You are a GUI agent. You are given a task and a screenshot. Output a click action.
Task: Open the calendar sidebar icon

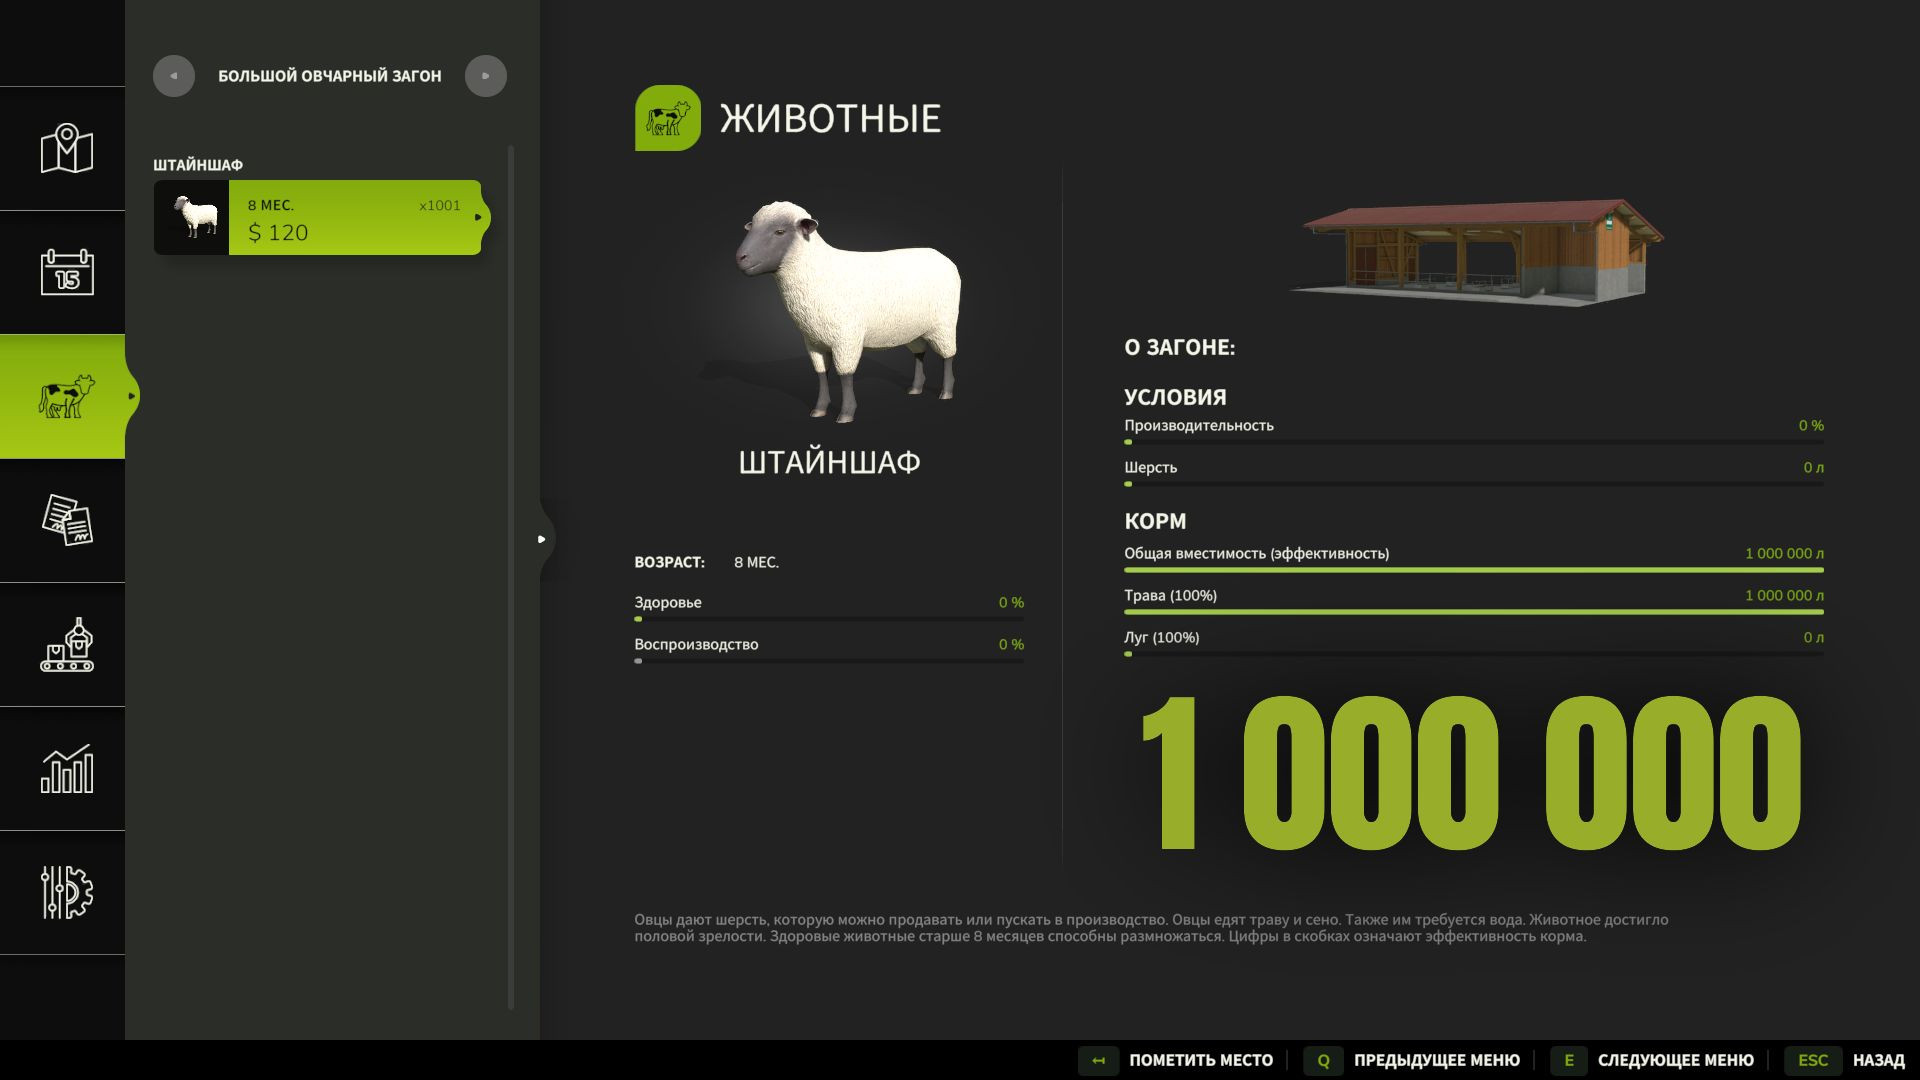[66, 272]
